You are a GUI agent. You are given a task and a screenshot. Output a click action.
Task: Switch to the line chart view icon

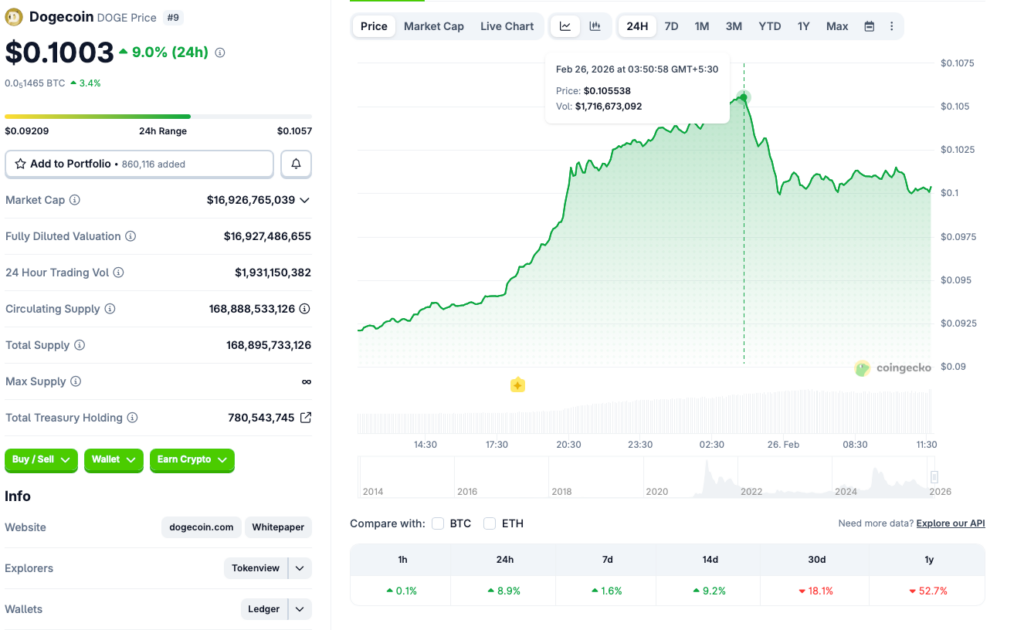[x=565, y=26]
